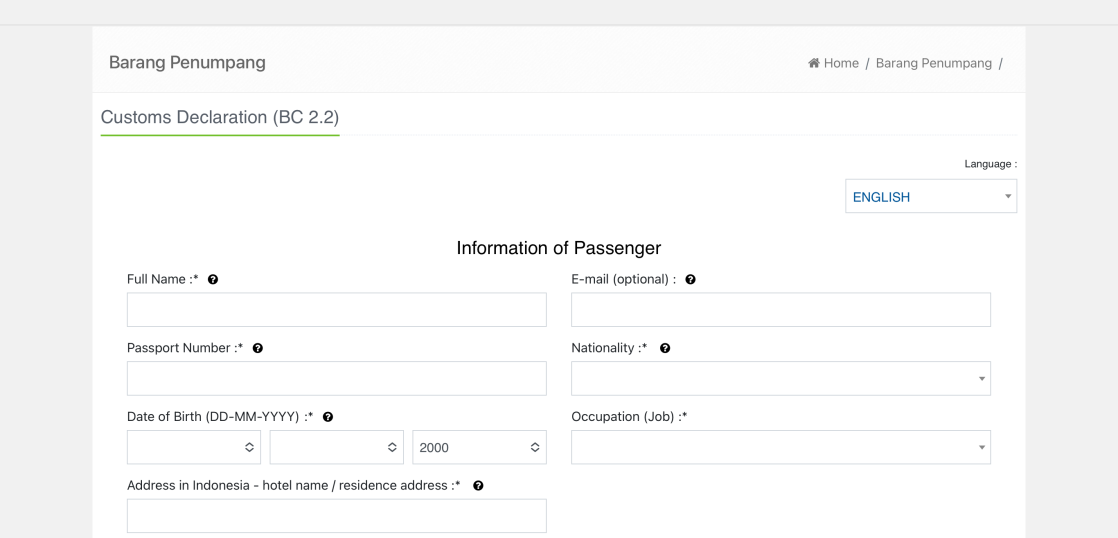
Task: Show help for the E-mail field
Action: 691,279
